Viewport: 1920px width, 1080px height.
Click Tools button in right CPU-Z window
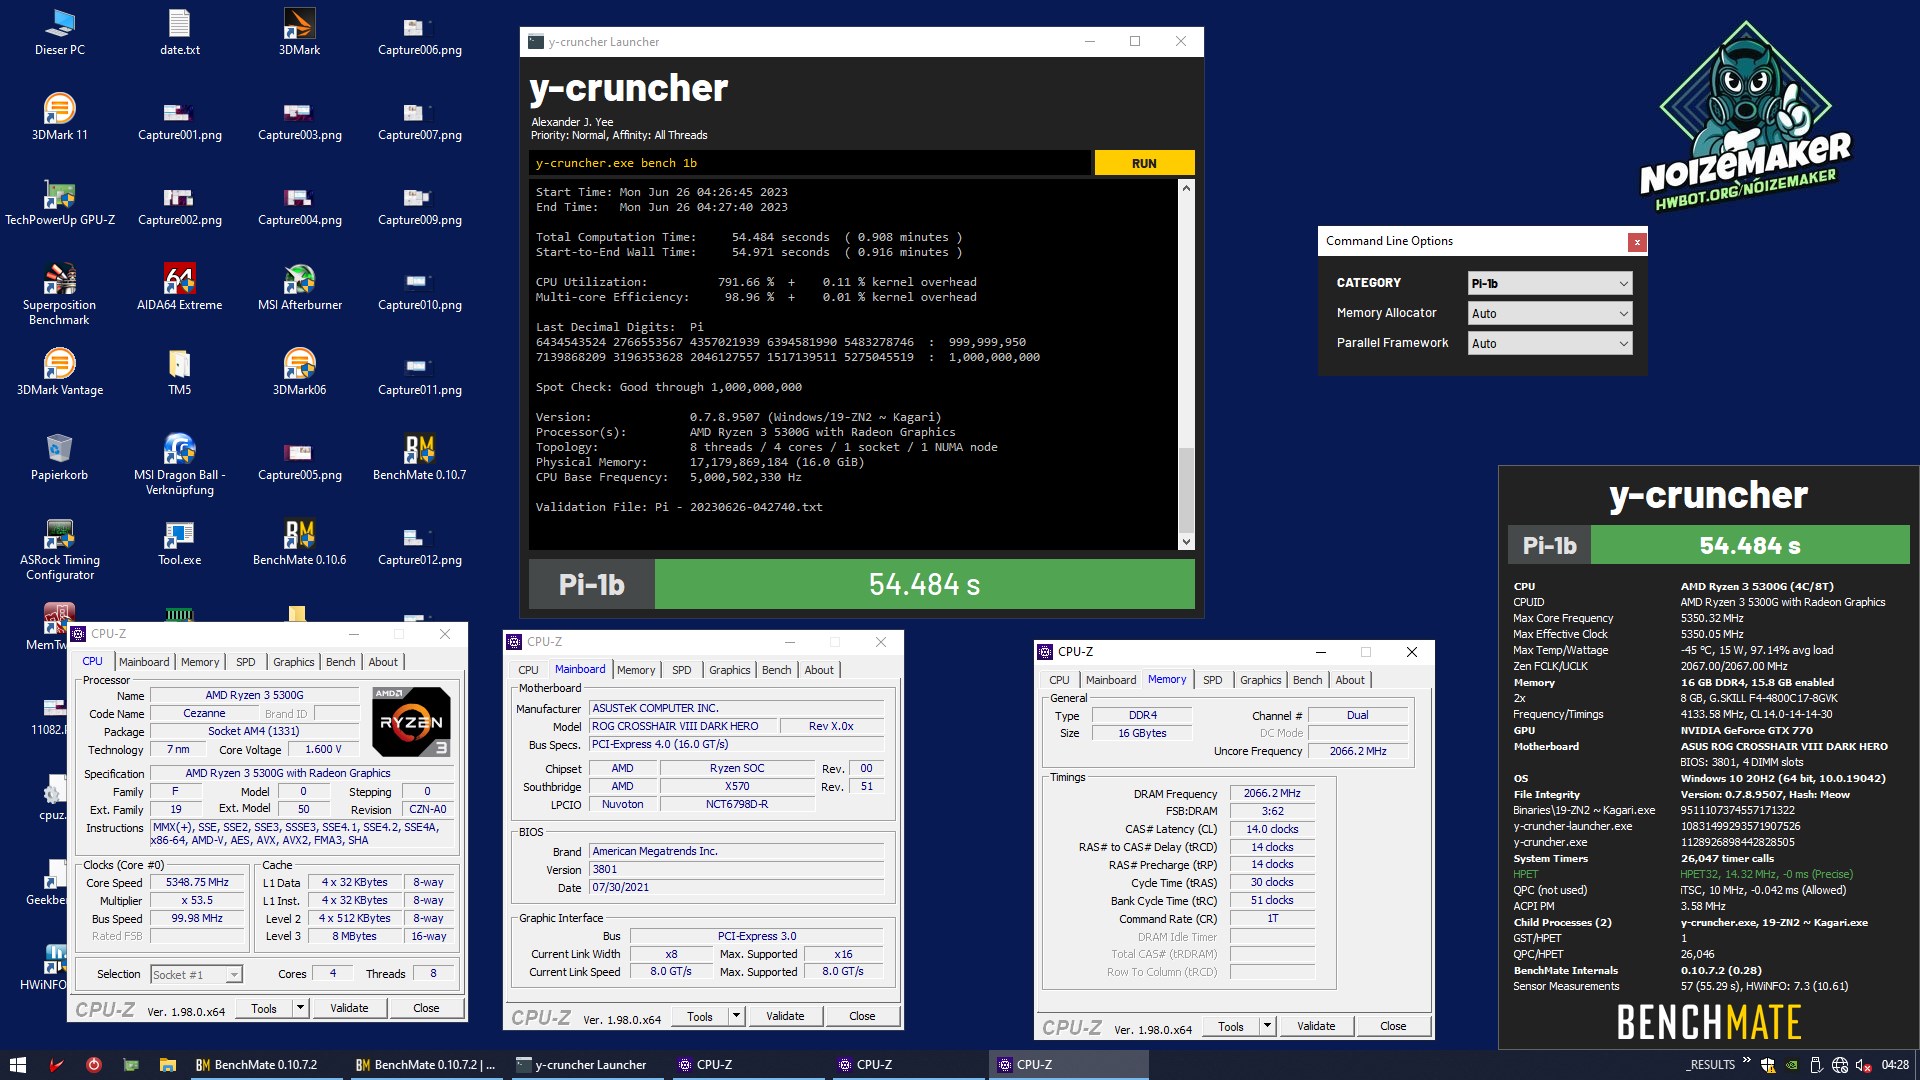click(1231, 1027)
